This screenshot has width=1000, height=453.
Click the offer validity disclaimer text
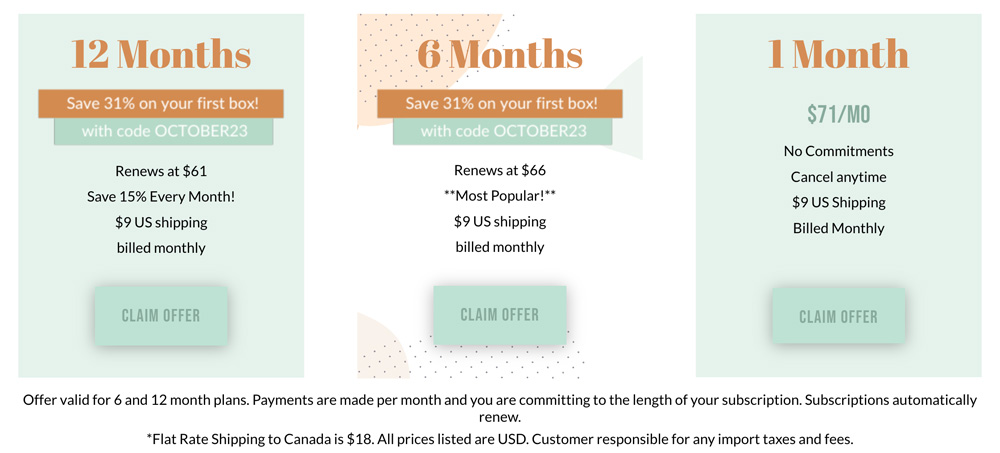500,408
